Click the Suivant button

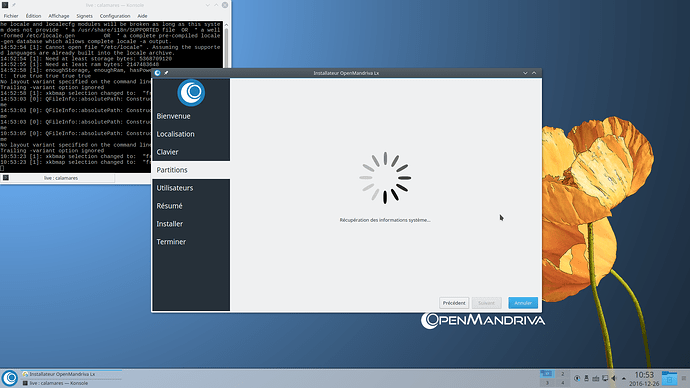coord(486,303)
